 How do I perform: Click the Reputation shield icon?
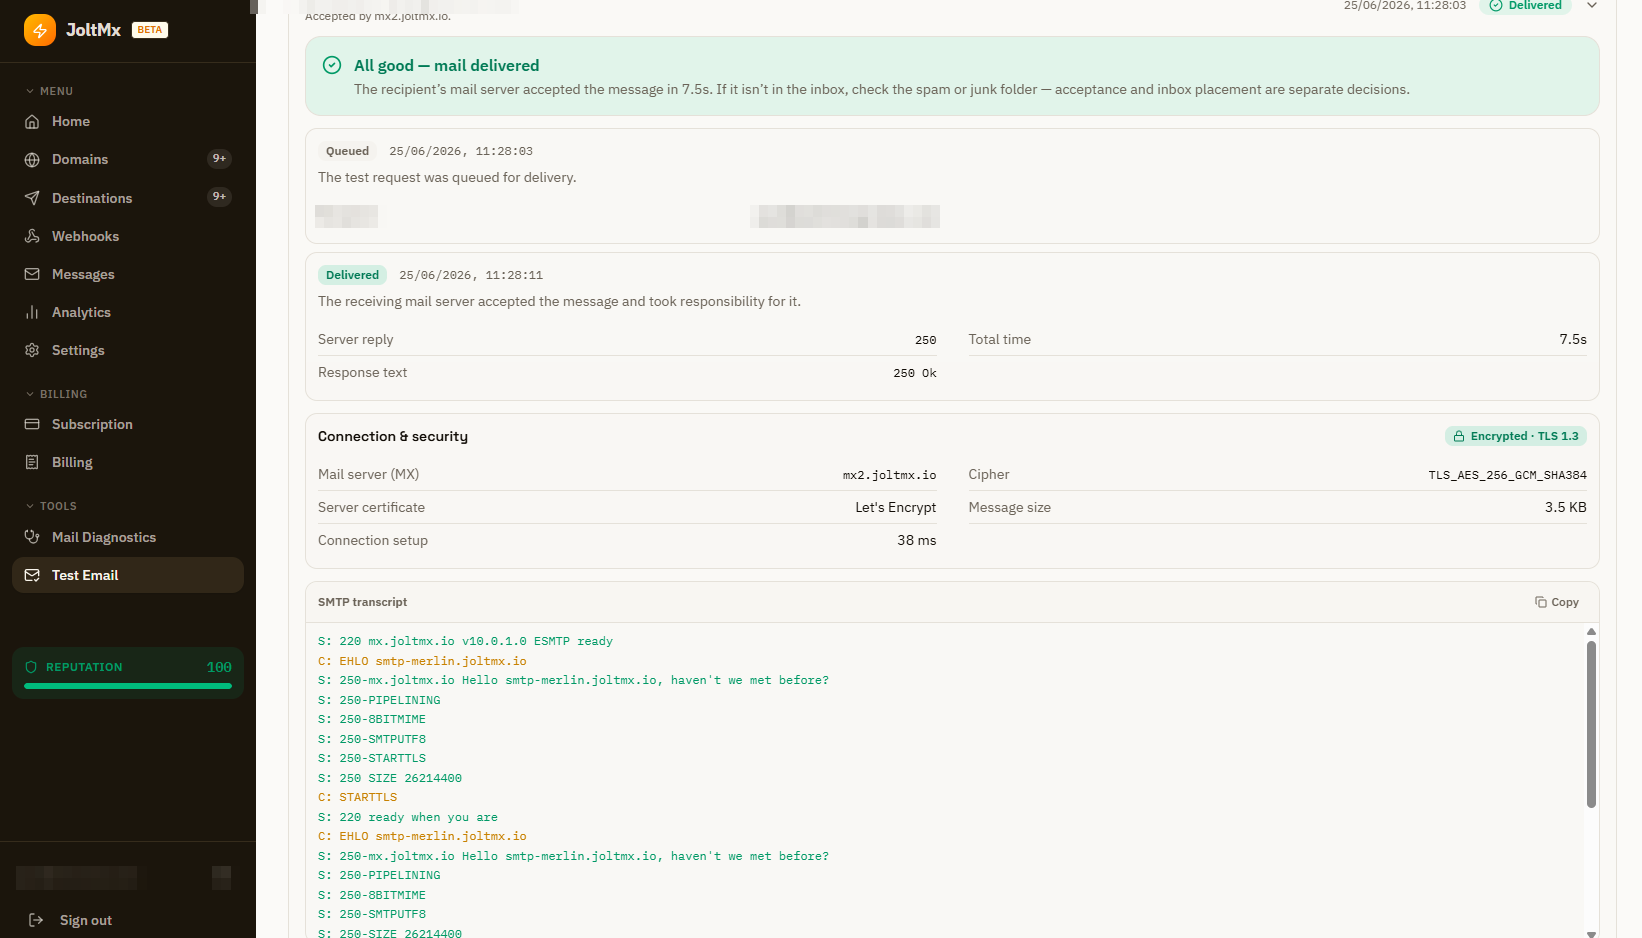click(31, 667)
